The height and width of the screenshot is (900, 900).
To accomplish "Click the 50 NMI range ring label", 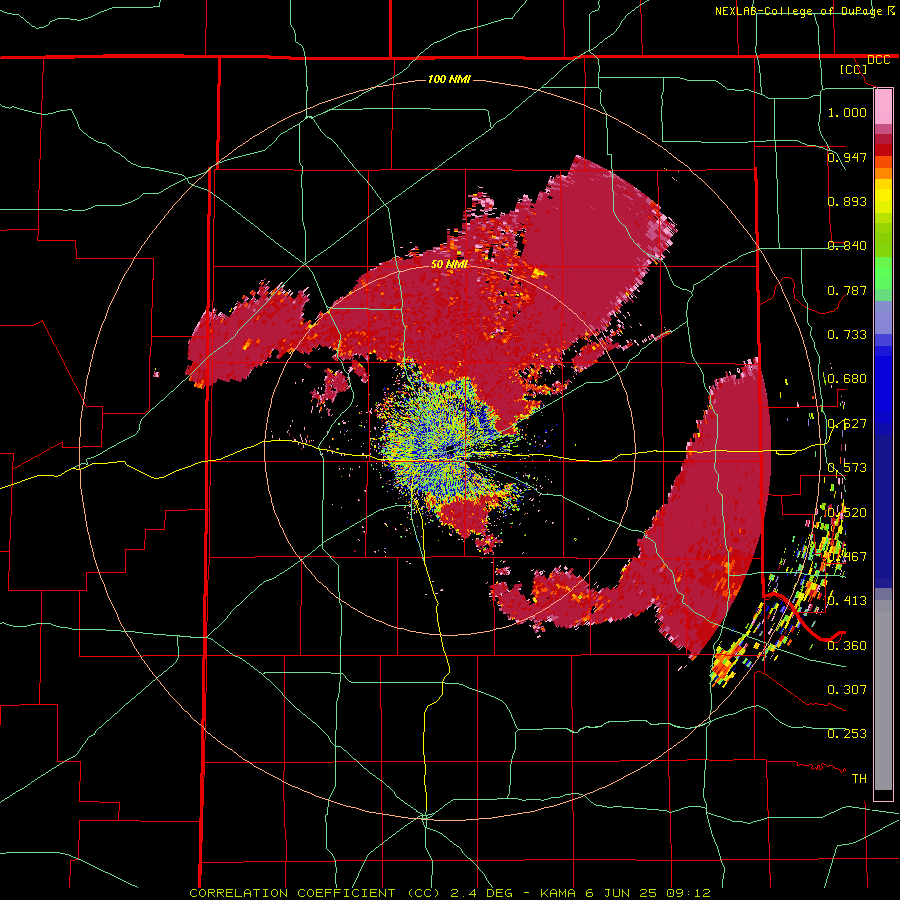I will coord(449,264).
